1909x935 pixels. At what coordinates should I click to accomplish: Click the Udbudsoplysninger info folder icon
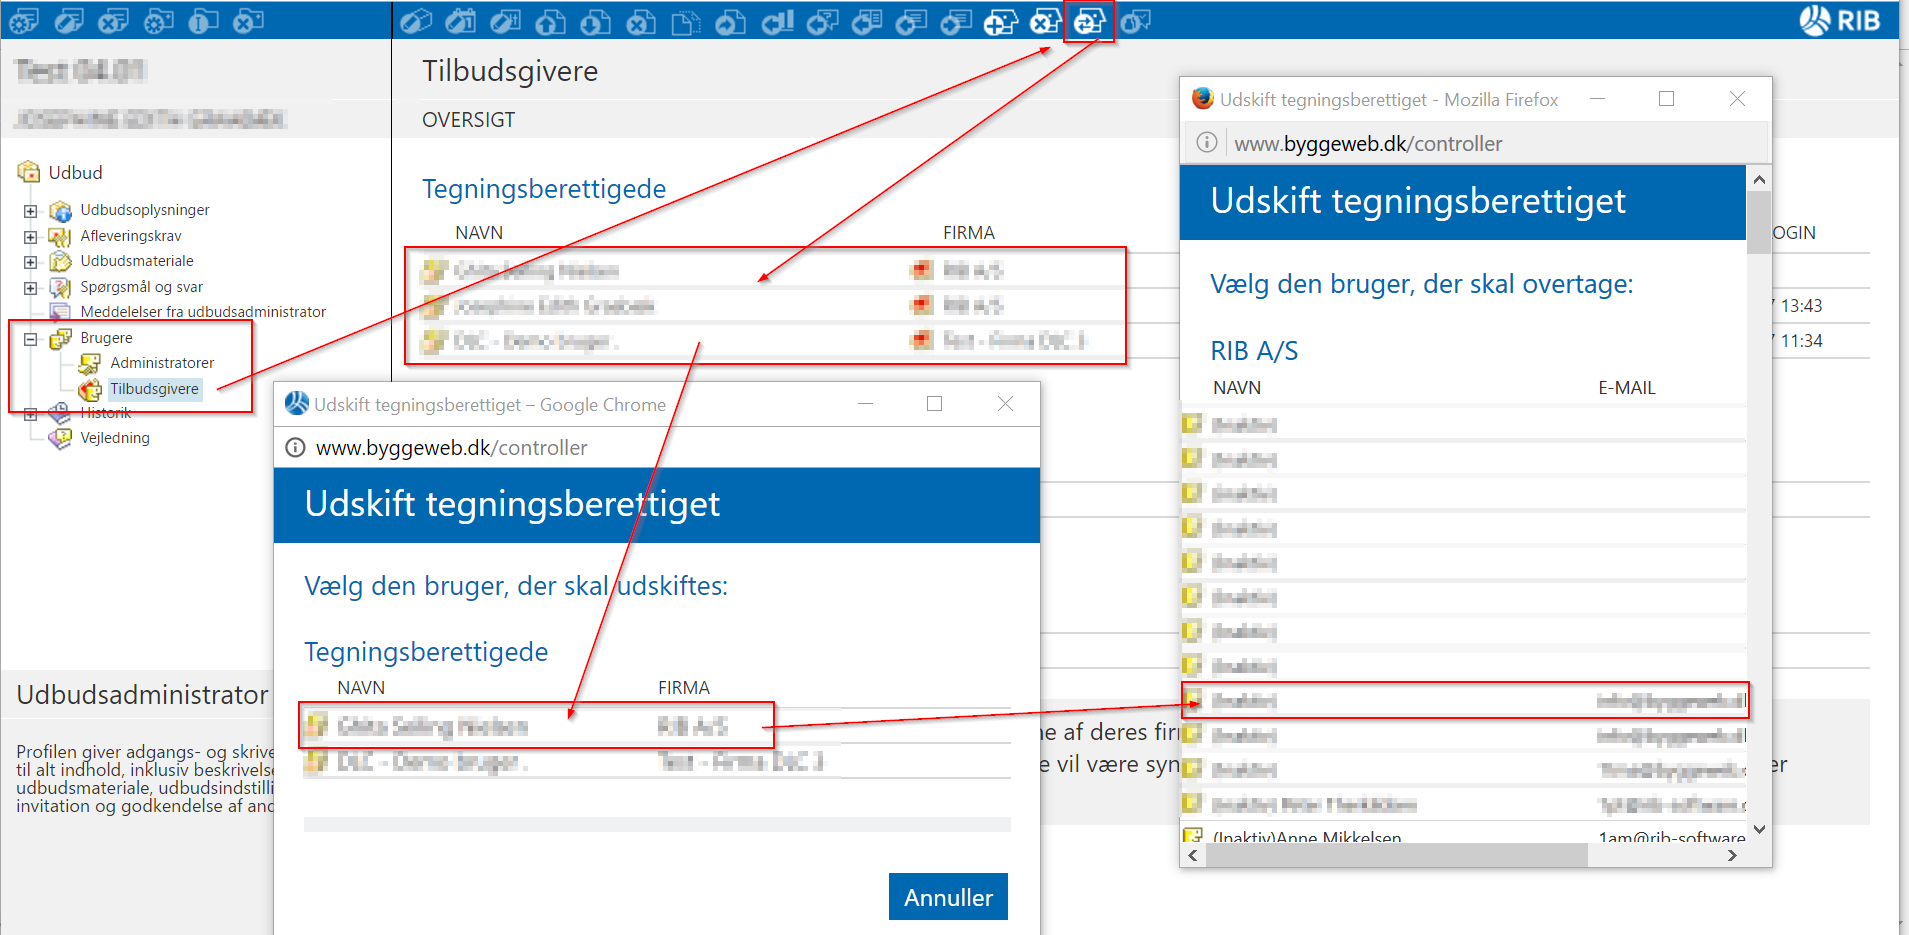pos(61,211)
